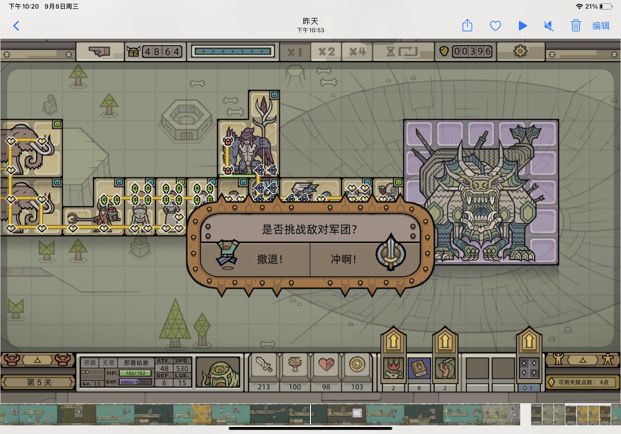This screenshot has height=434, width=621.
Task: Tap the share icon in Photos toolbar
Action: [x=467, y=26]
